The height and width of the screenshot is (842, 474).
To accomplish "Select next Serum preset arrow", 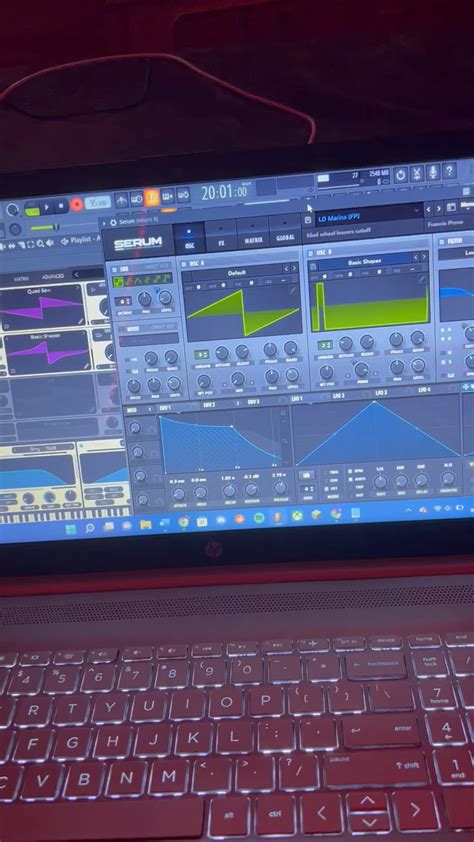I will pos(439,209).
